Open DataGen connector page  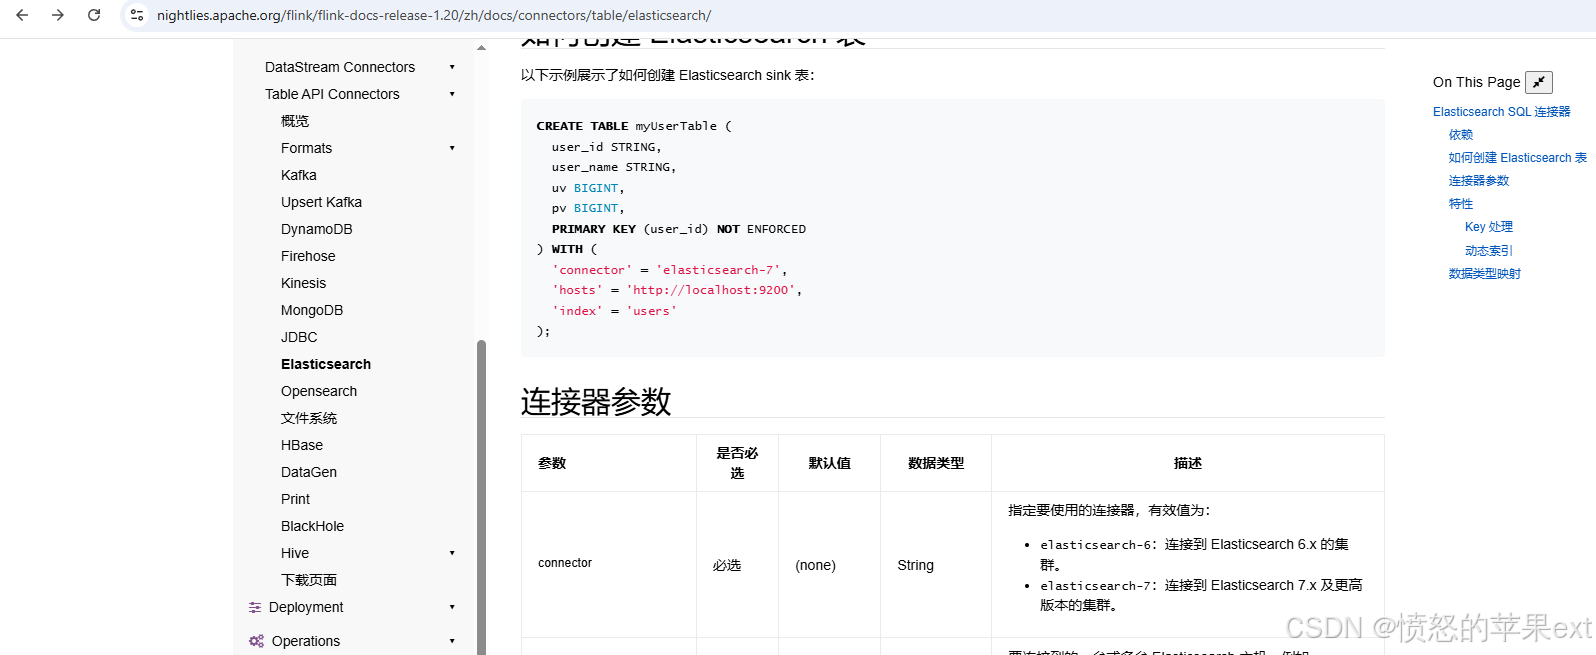(x=309, y=472)
